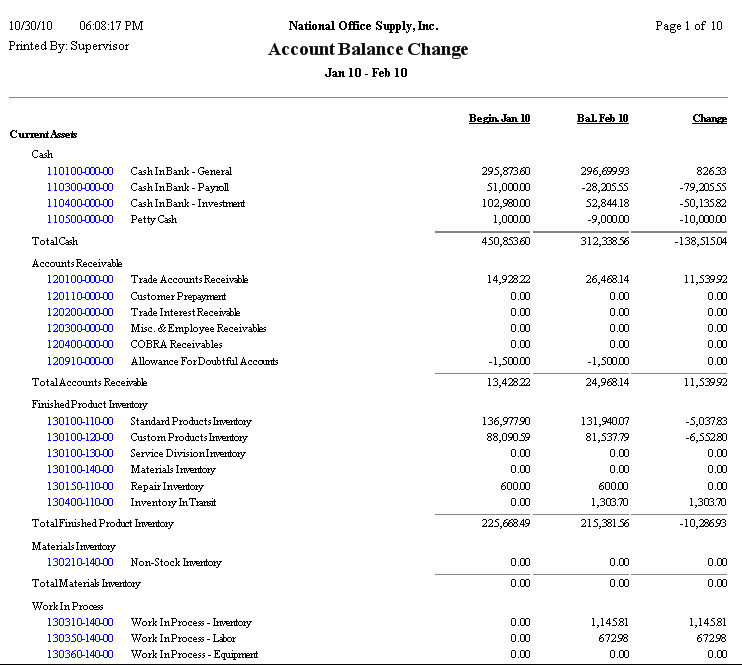742x665 pixels.
Task: Open Inventory In Transit account 130400-110-00
Action: (x=80, y=502)
